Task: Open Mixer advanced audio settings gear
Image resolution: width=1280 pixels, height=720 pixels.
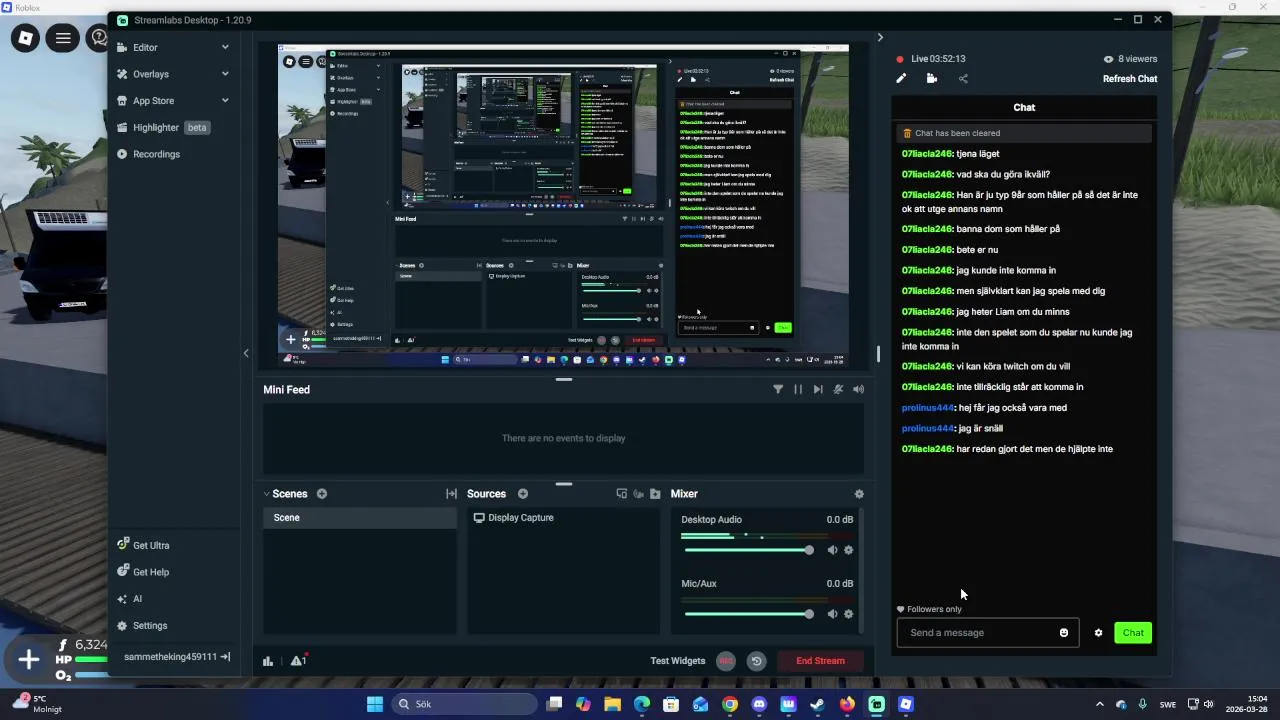Action: [859, 494]
